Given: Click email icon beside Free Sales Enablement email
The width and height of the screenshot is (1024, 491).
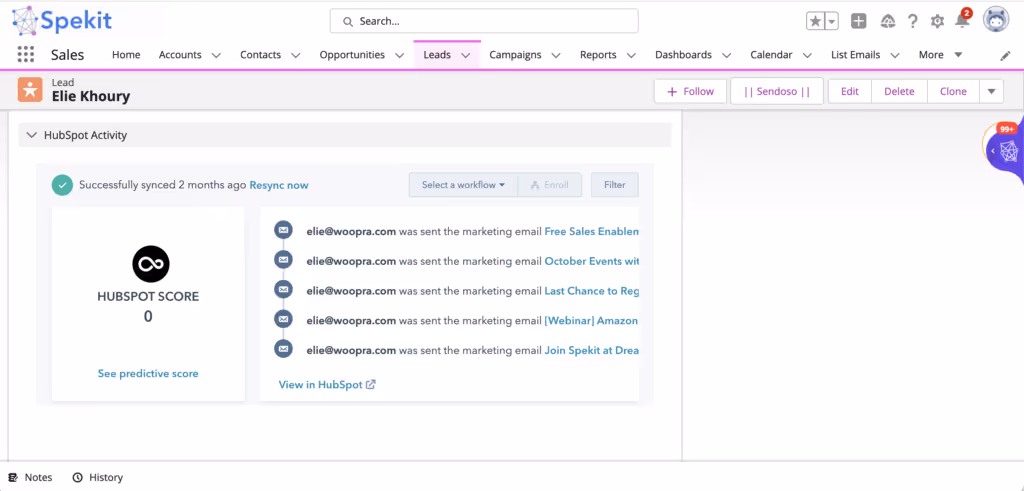Looking at the screenshot, I should point(283,230).
